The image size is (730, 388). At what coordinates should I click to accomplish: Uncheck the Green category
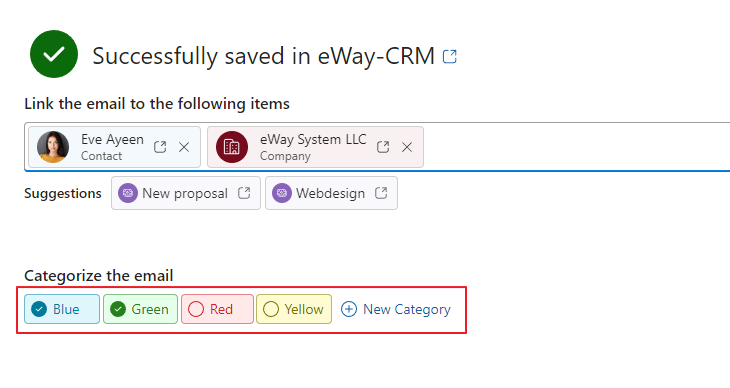coord(140,309)
